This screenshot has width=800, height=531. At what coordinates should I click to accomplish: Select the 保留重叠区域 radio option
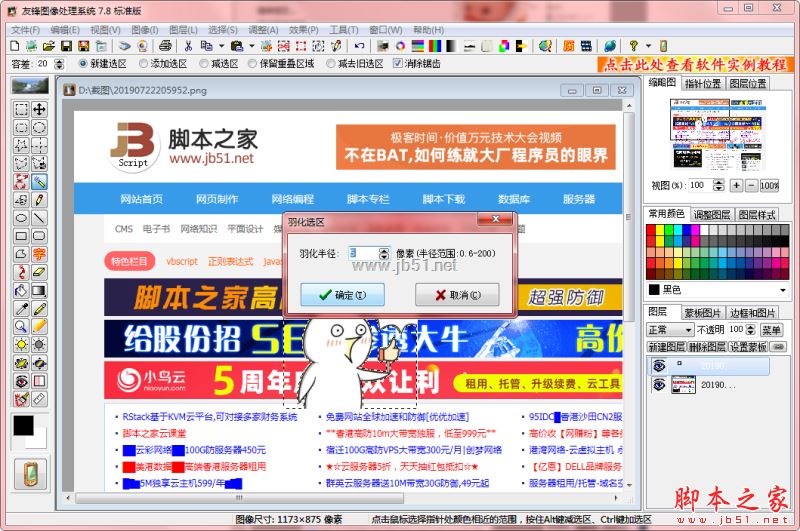click(x=281, y=64)
